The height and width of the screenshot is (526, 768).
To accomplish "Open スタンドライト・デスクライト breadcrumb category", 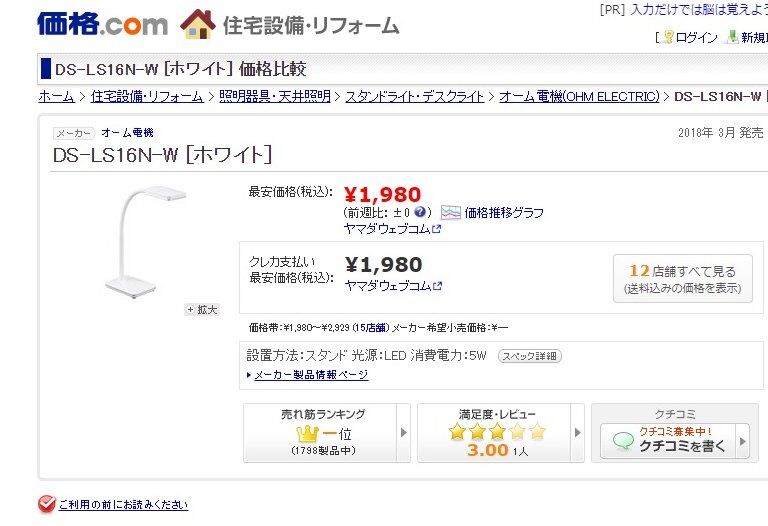I will point(415,97).
